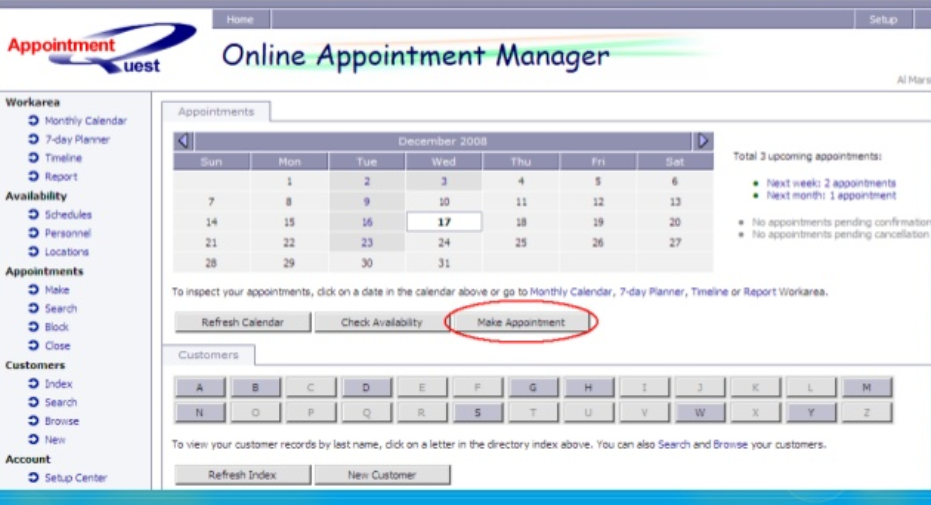Click the arrow icon beside Schedules

pyautogui.click(x=33, y=214)
